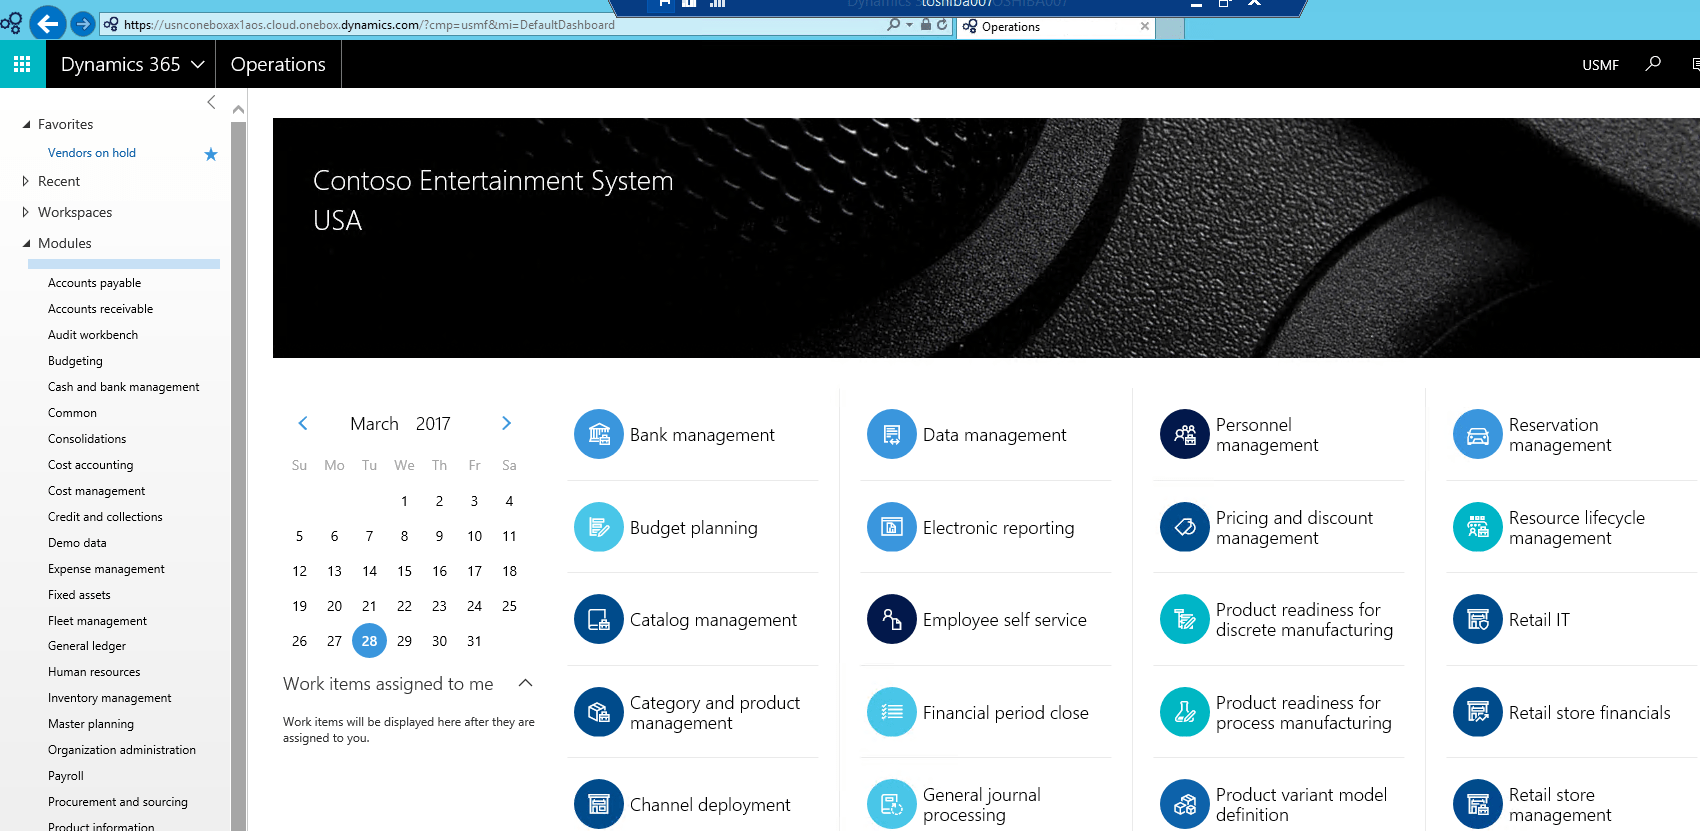This screenshot has width=1700, height=831.
Task: Select the Operations browser tab
Action: (x=1055, y=27)
